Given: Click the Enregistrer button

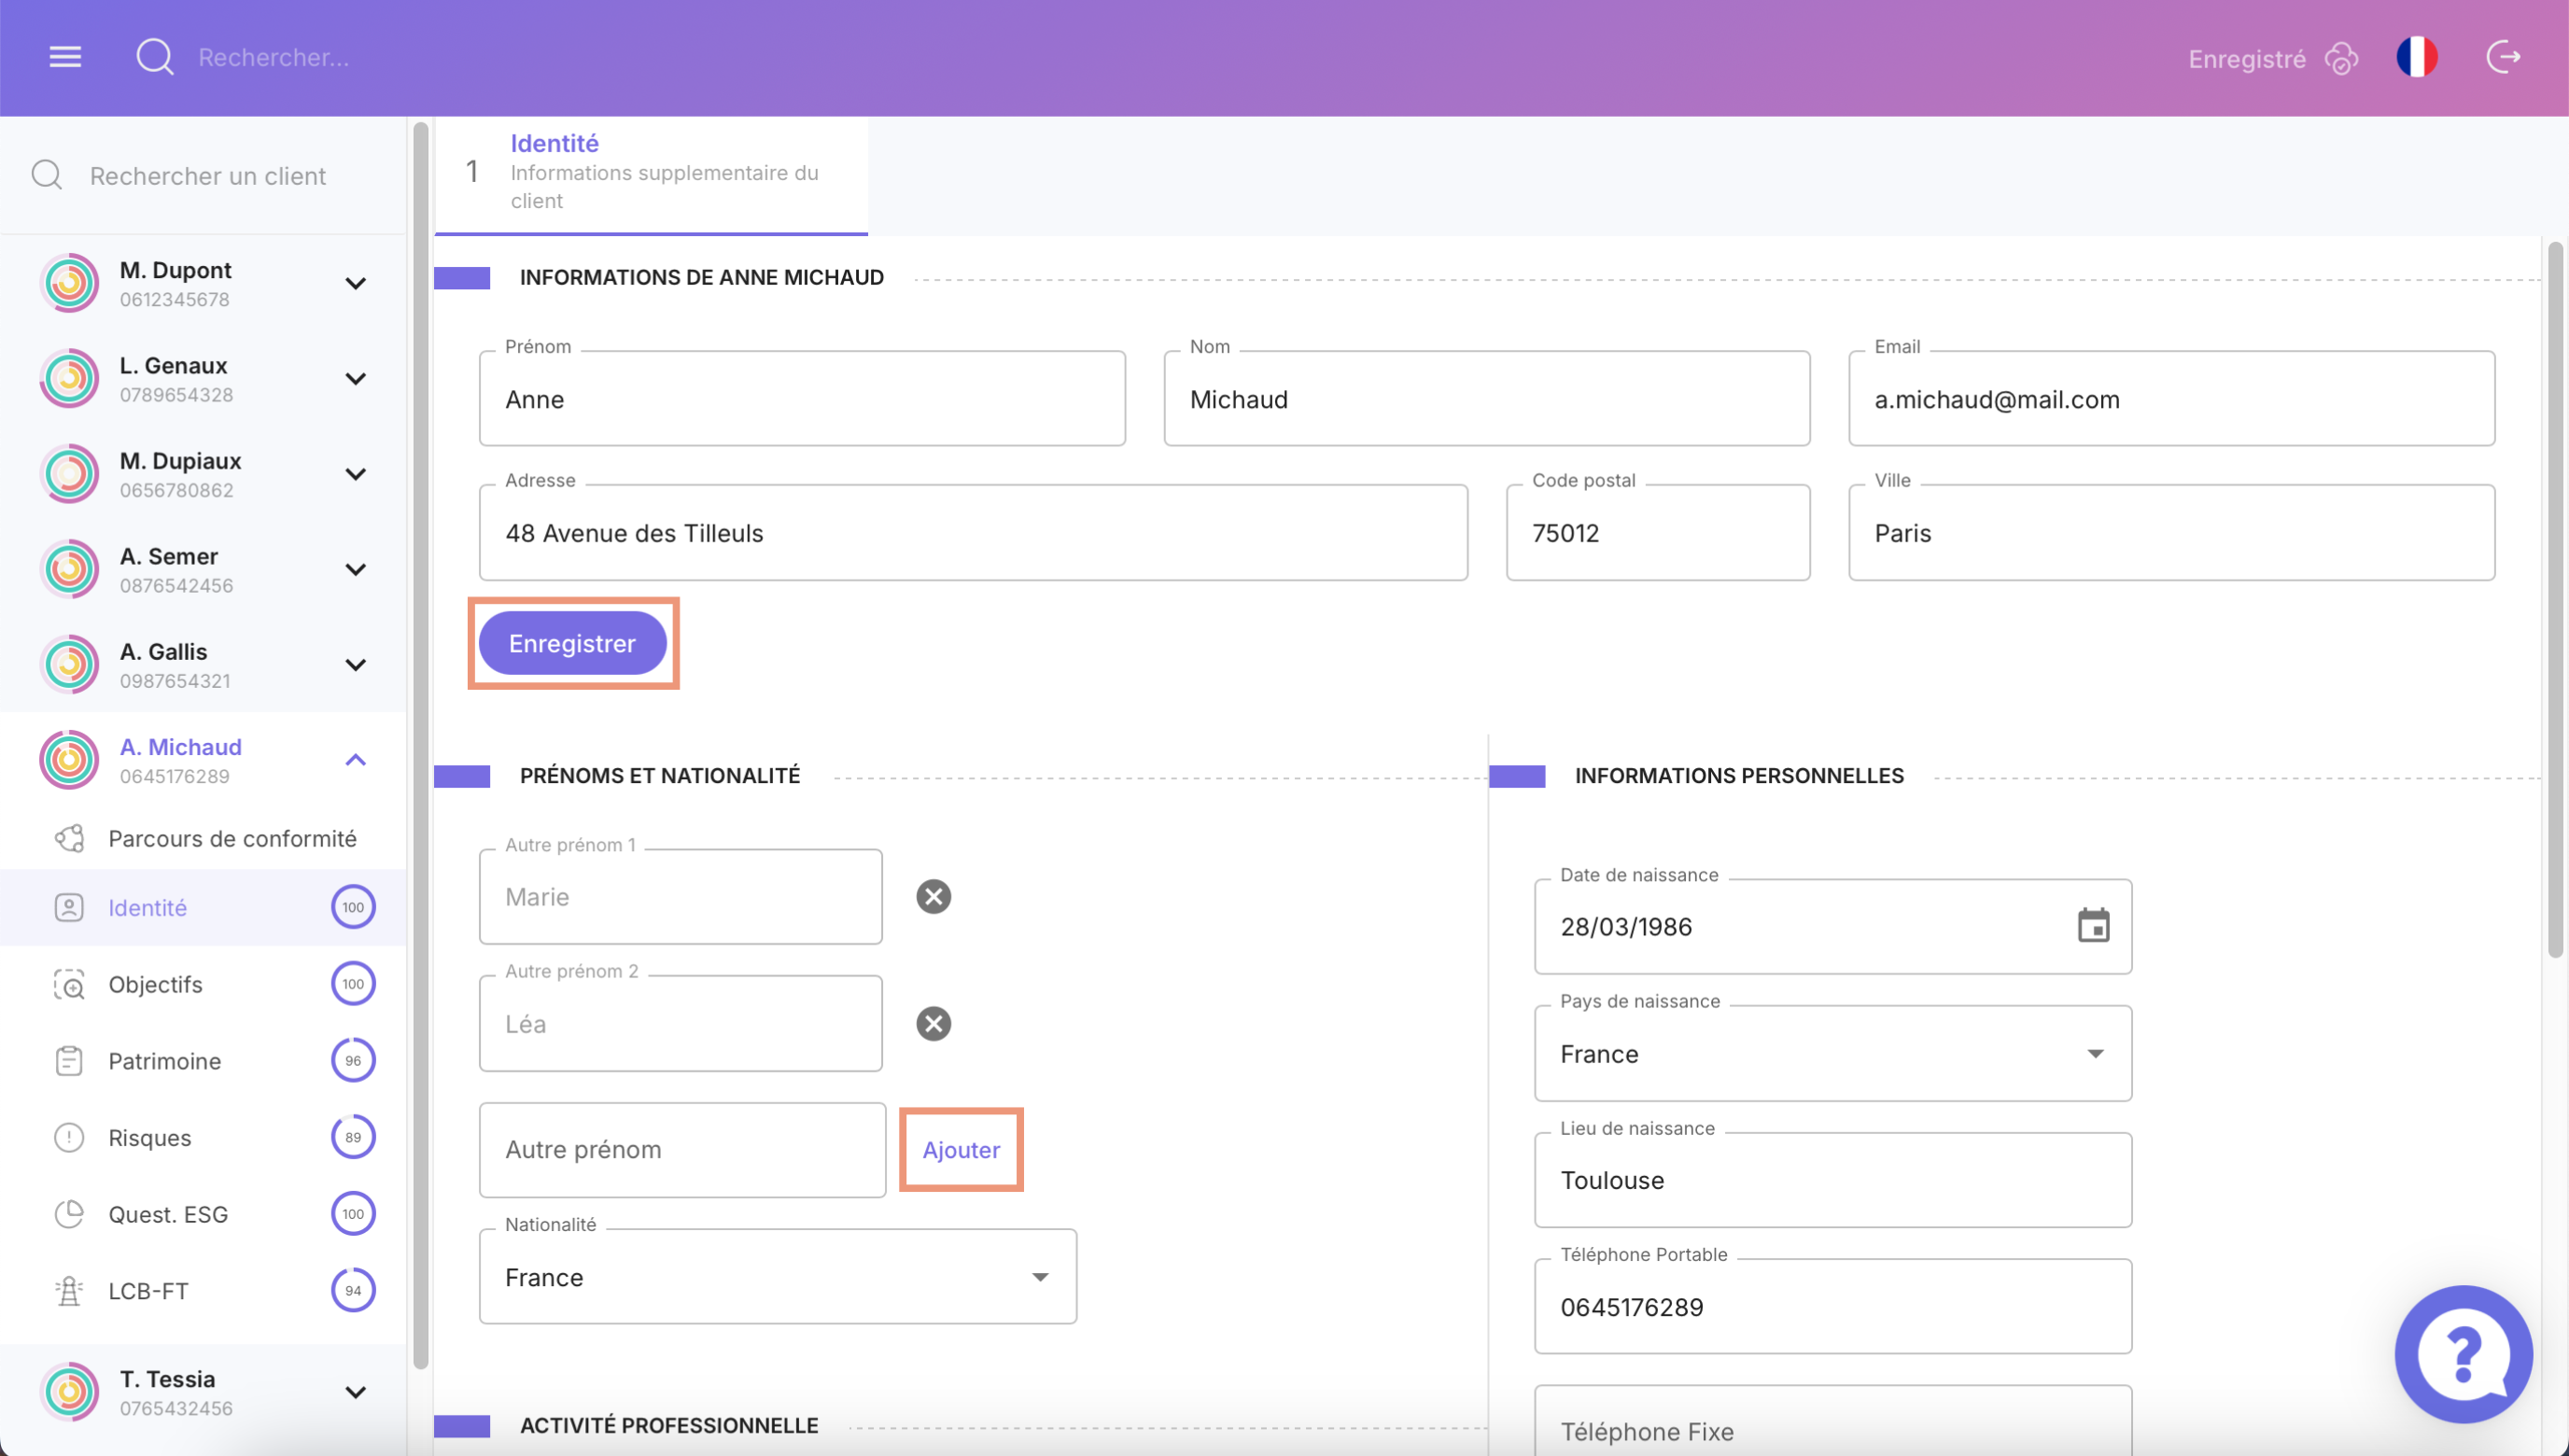Looking at the screenshot, I should (572, 643).
